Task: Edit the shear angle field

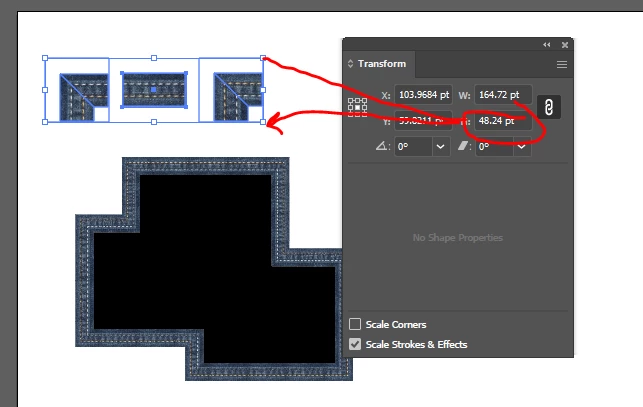Action: [494, 146]
